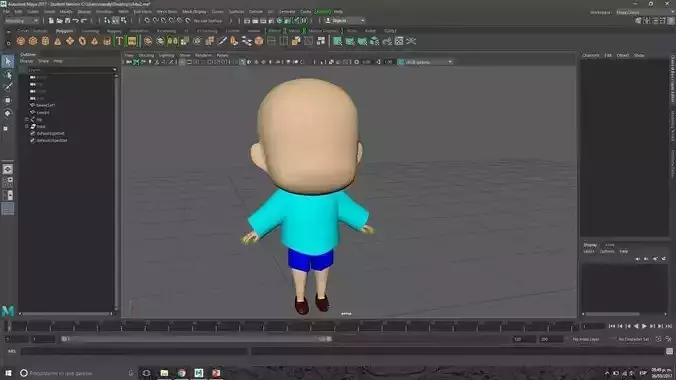Screen dimensions: 676x380
Task: Toggle the Channel Box sidebar icon
Action: 671,21
